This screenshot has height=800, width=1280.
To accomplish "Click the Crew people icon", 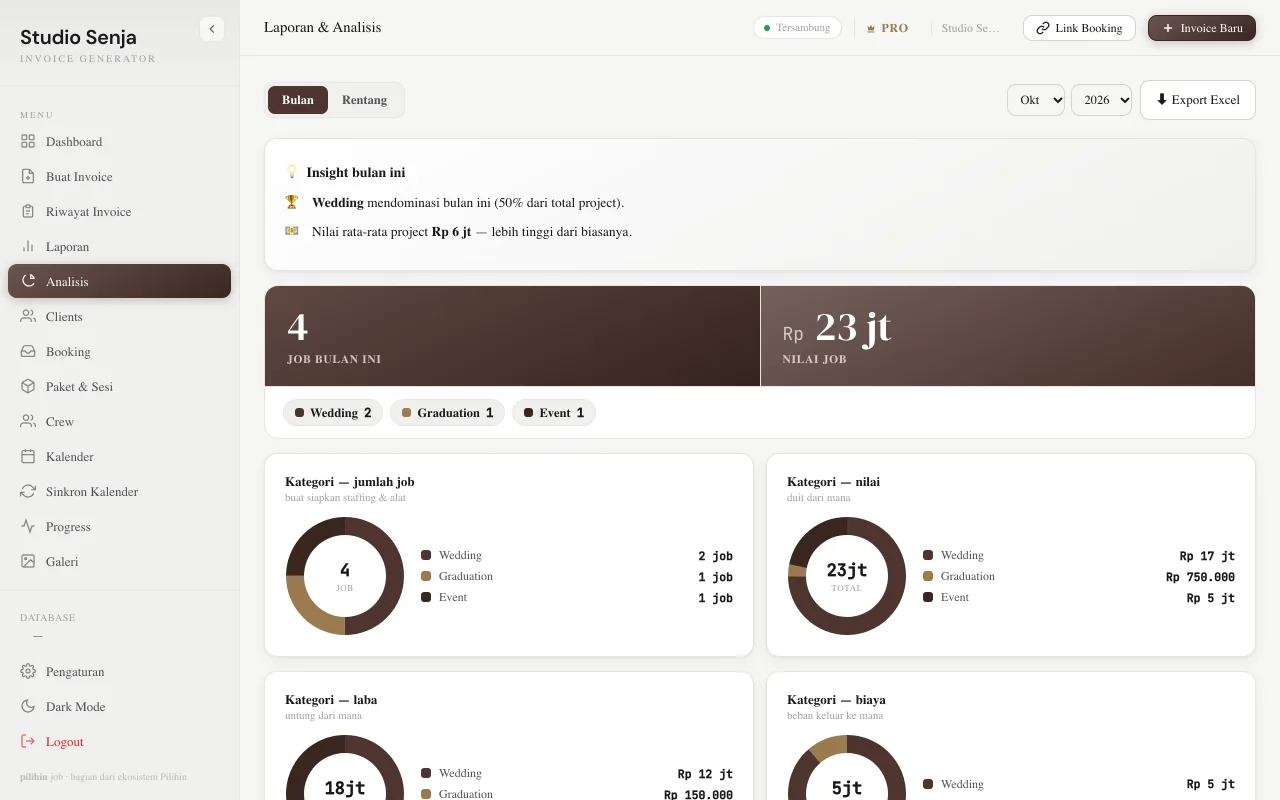I will coord(28,422).
